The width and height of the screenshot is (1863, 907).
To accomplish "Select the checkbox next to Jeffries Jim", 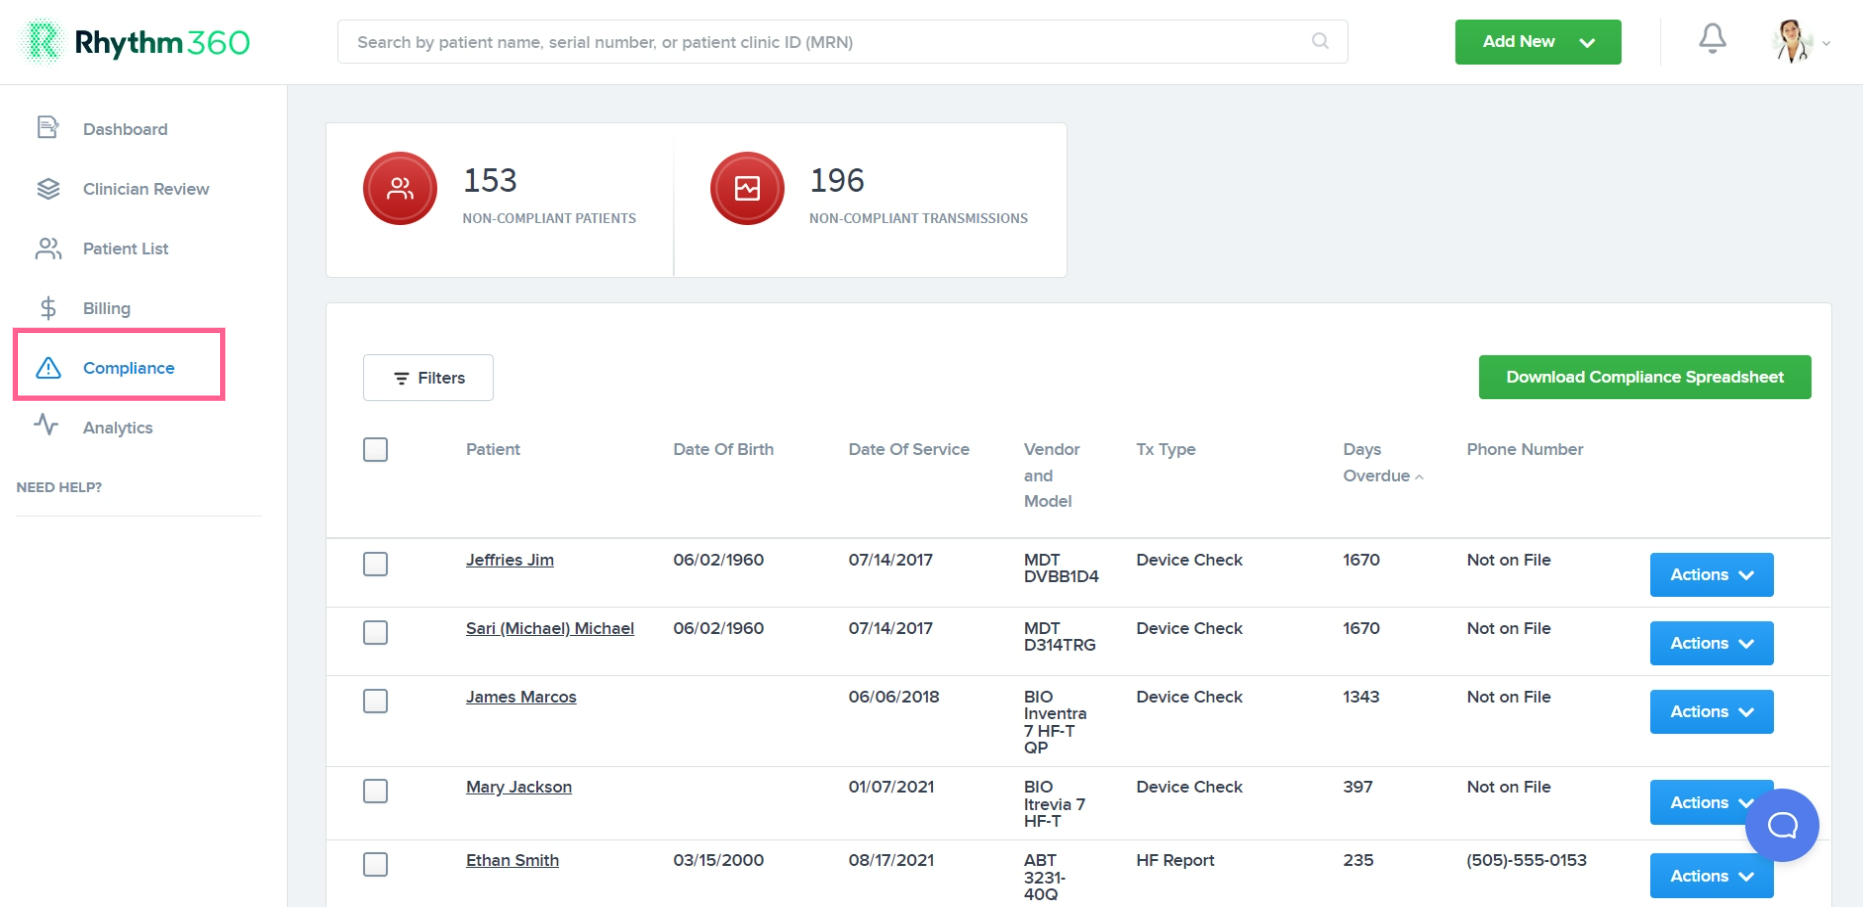I will tap(375, 564).
